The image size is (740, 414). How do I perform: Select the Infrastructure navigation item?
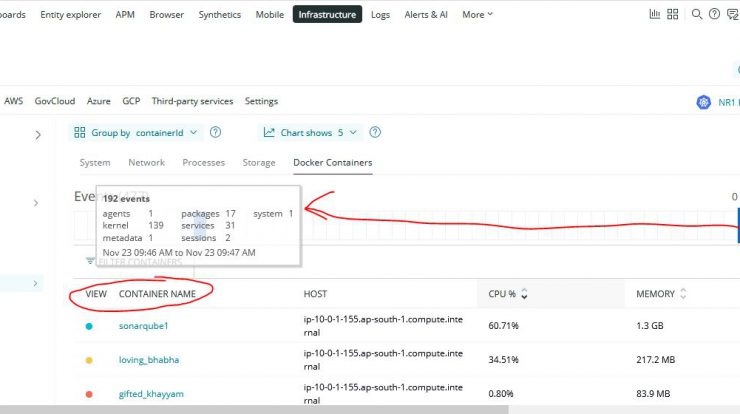pyautogui.click(x=327, y=14)
